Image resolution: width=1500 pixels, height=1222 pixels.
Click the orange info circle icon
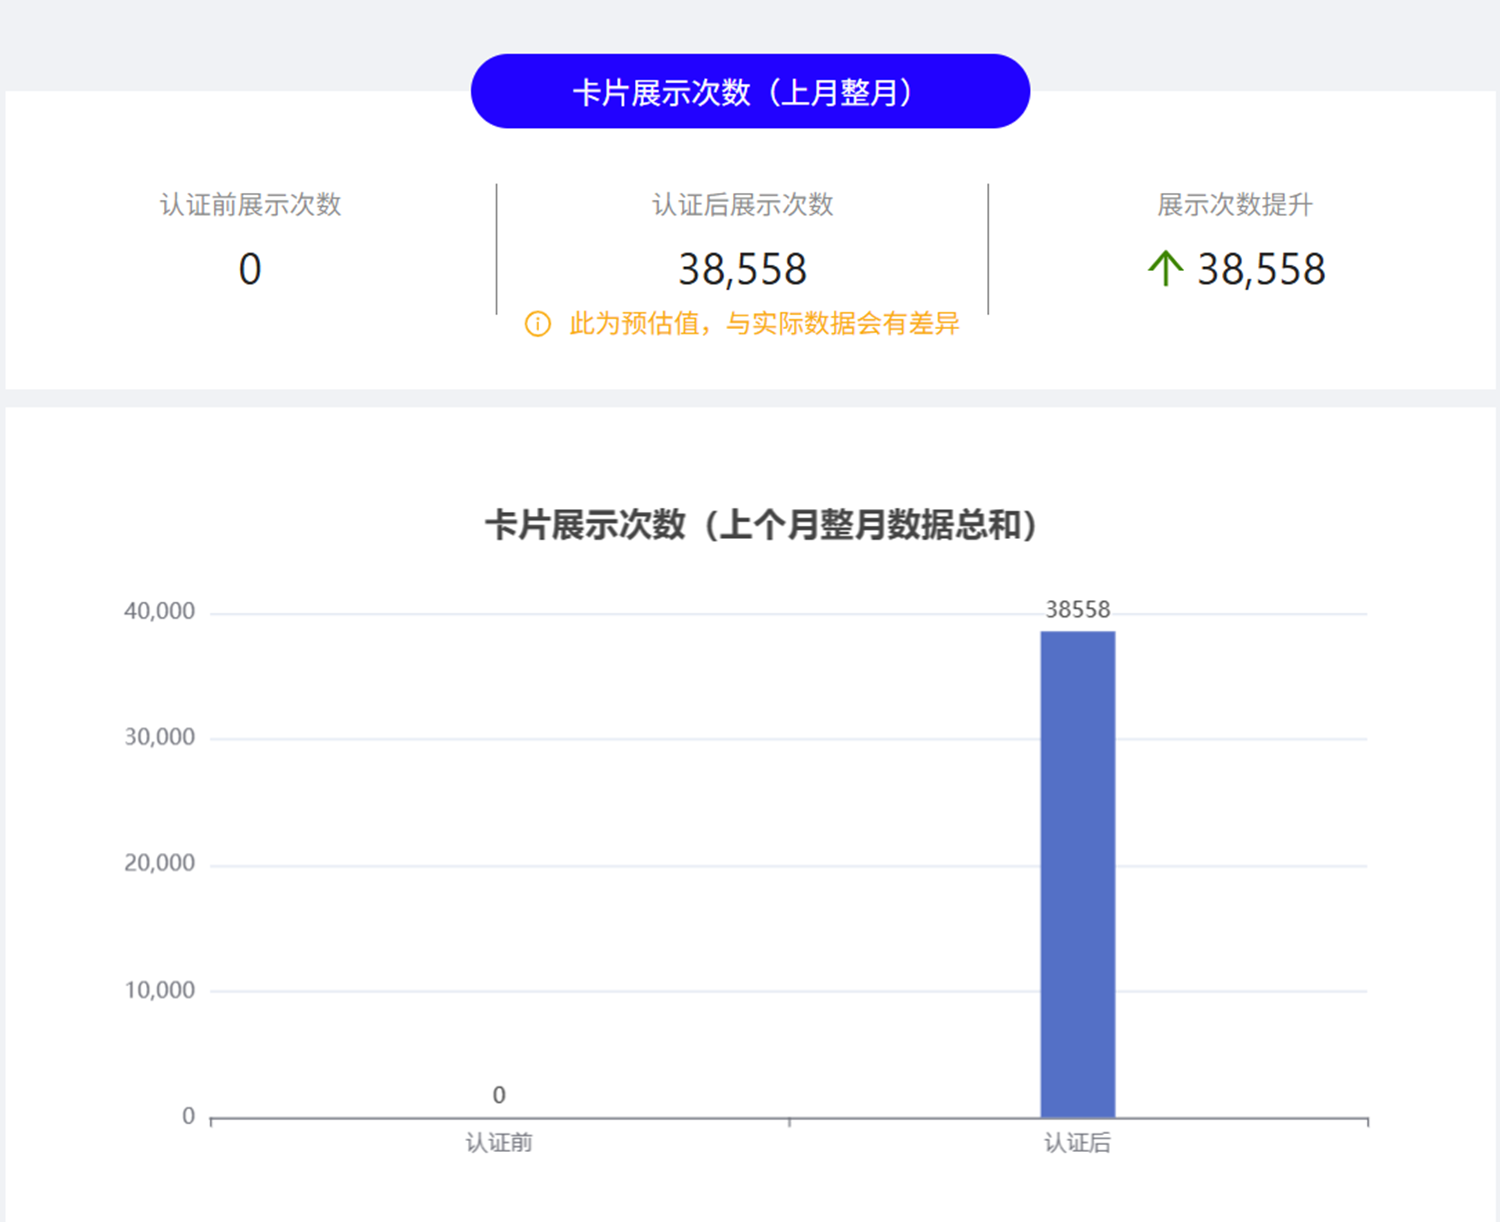tap(538, 324)
